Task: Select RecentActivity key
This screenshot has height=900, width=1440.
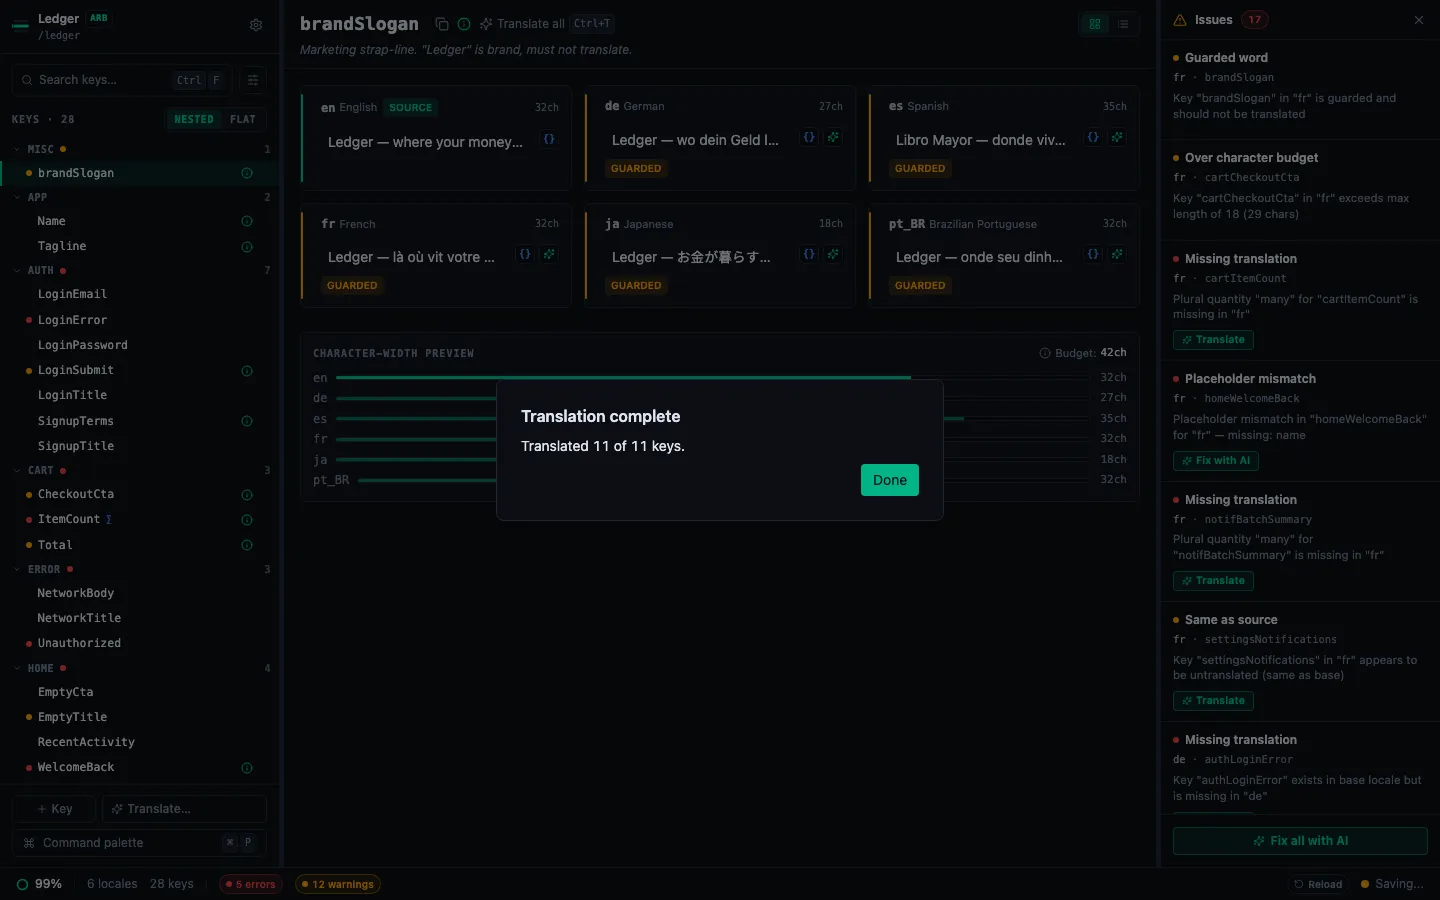Action: click(140, 742)
